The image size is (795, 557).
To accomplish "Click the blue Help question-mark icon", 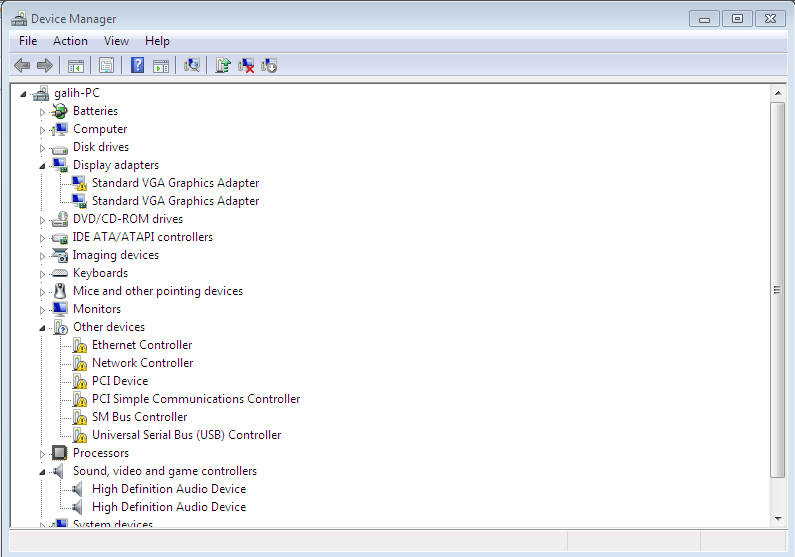I will [137, 65].
